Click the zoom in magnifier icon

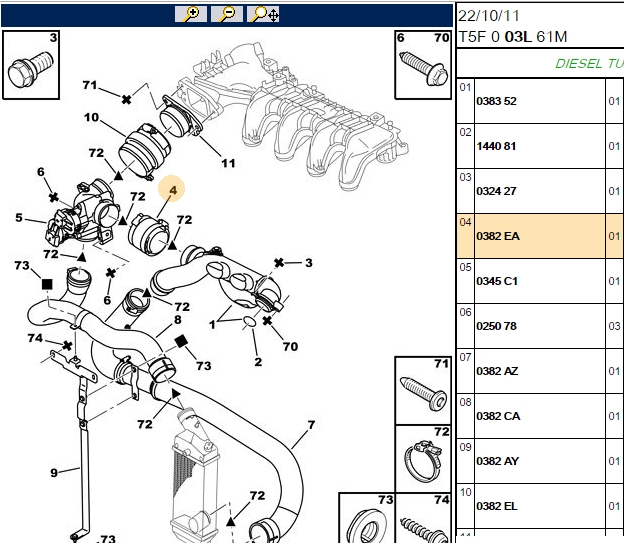click(191, 14)
